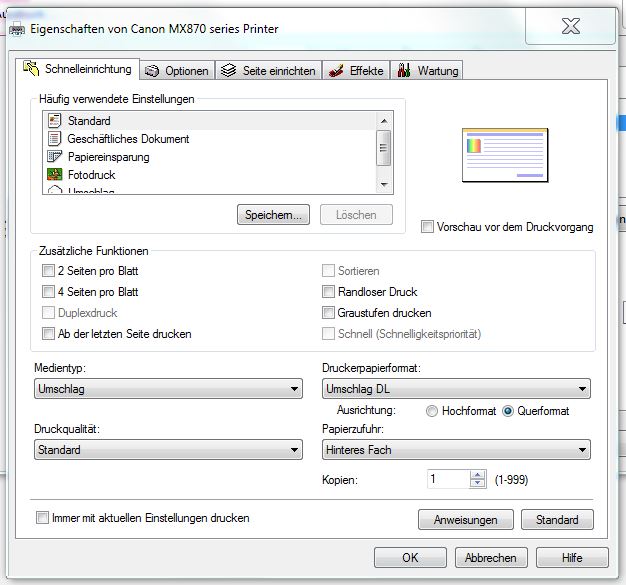Select Querformat orientation
Screen dimensions: 626x585
pos(508,411)
